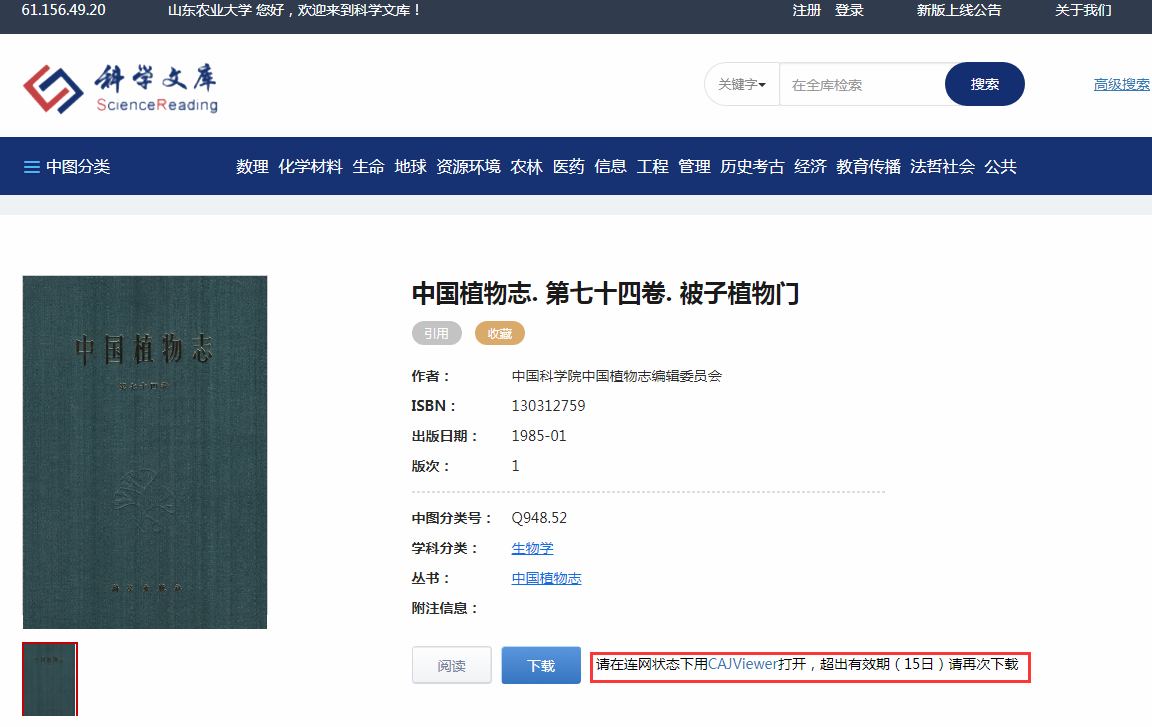Open the 高级搜索 advanced search link
This screenshot has height=727, width=1152.
tap(1121, 85)
